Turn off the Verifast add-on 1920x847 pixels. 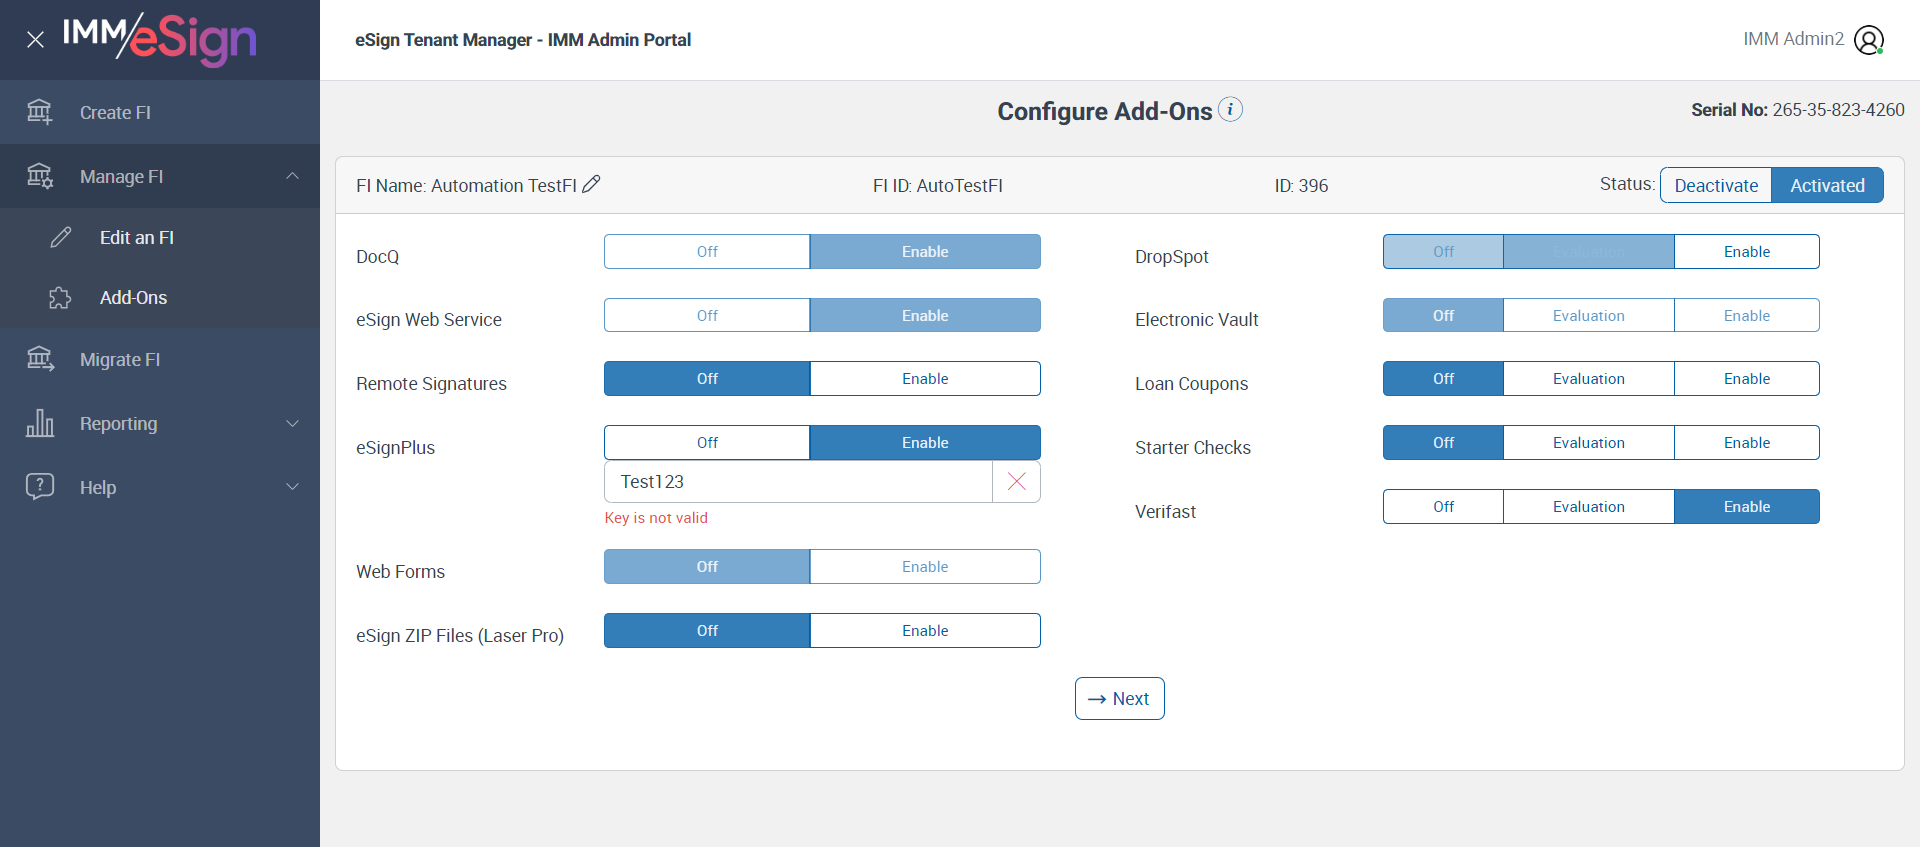tap(1442, 507)
